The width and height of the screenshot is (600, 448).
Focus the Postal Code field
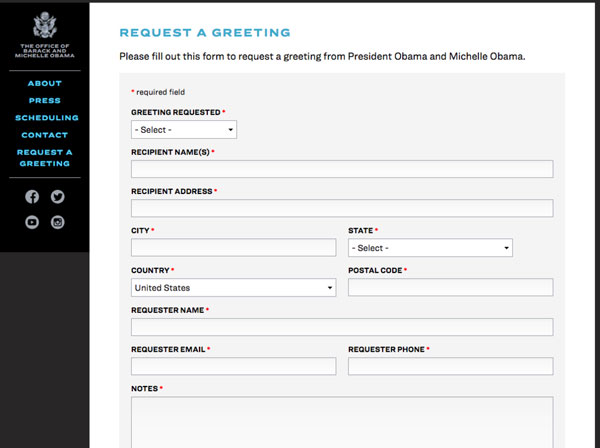pyautogui.click(x=450, y=288)
